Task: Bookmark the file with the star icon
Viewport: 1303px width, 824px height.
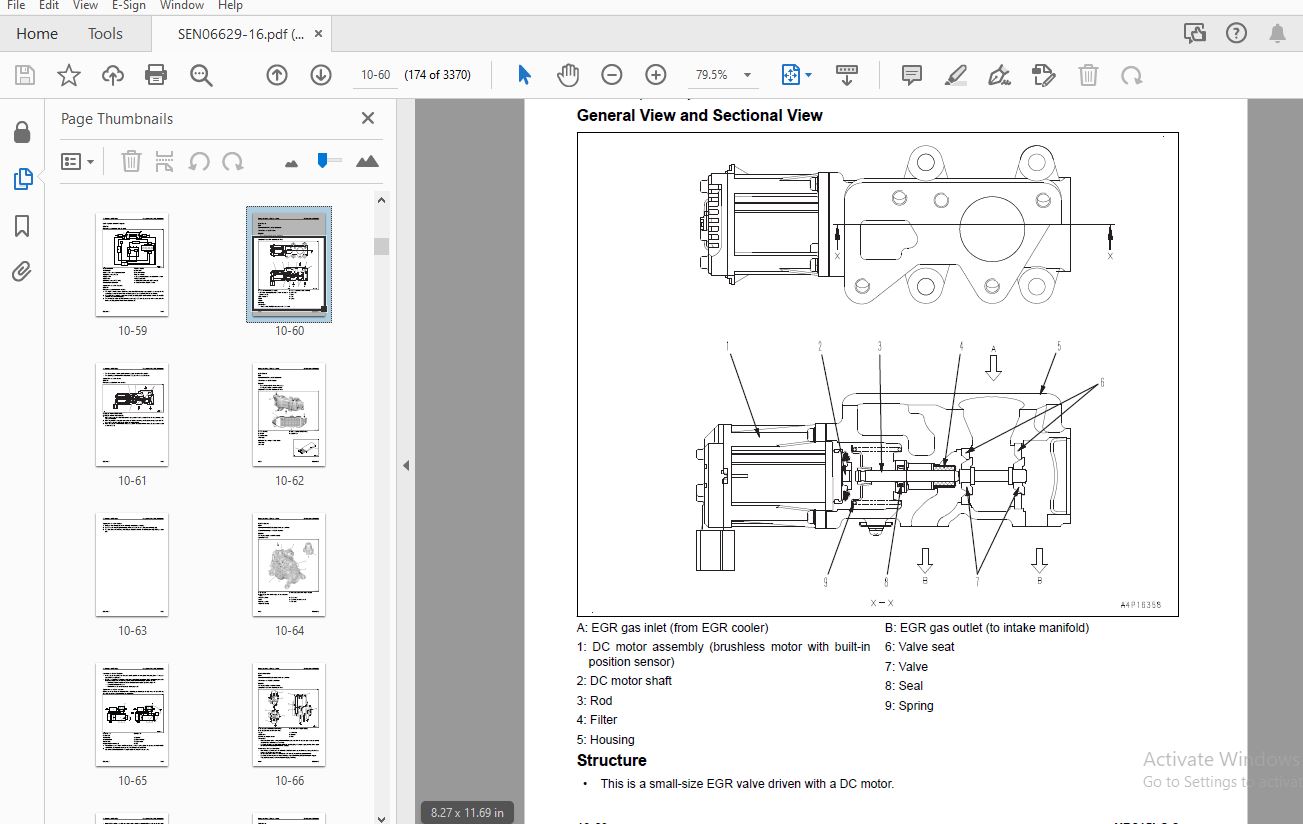Action: click(68, 75)
